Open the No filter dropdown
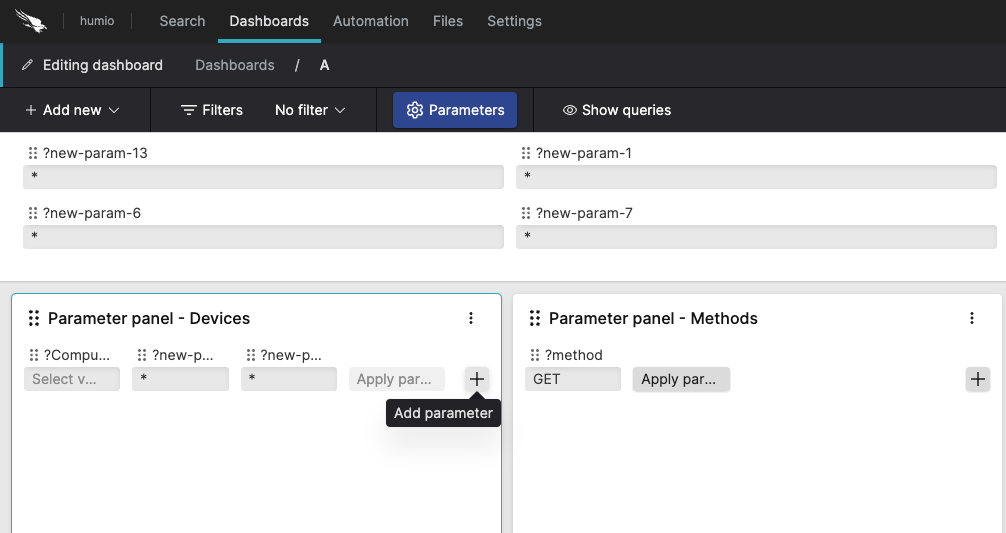This screenshot has height=533, width=1006. tap(310, 110)
